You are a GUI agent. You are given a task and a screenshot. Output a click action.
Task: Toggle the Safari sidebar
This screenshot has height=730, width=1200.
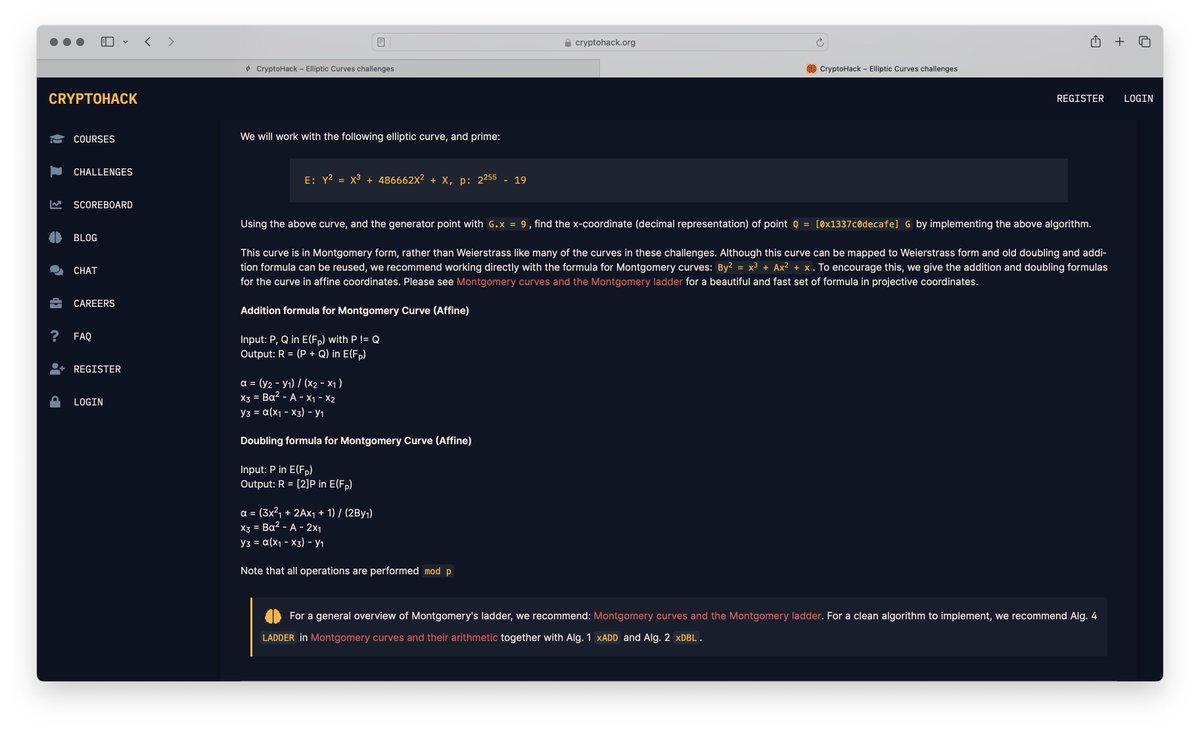coord(106,41)
